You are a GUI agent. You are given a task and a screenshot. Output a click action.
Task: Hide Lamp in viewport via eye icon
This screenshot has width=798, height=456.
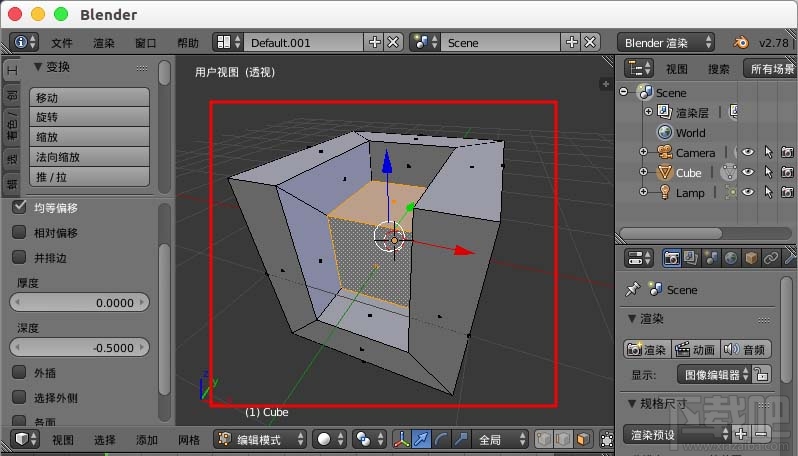748,192
